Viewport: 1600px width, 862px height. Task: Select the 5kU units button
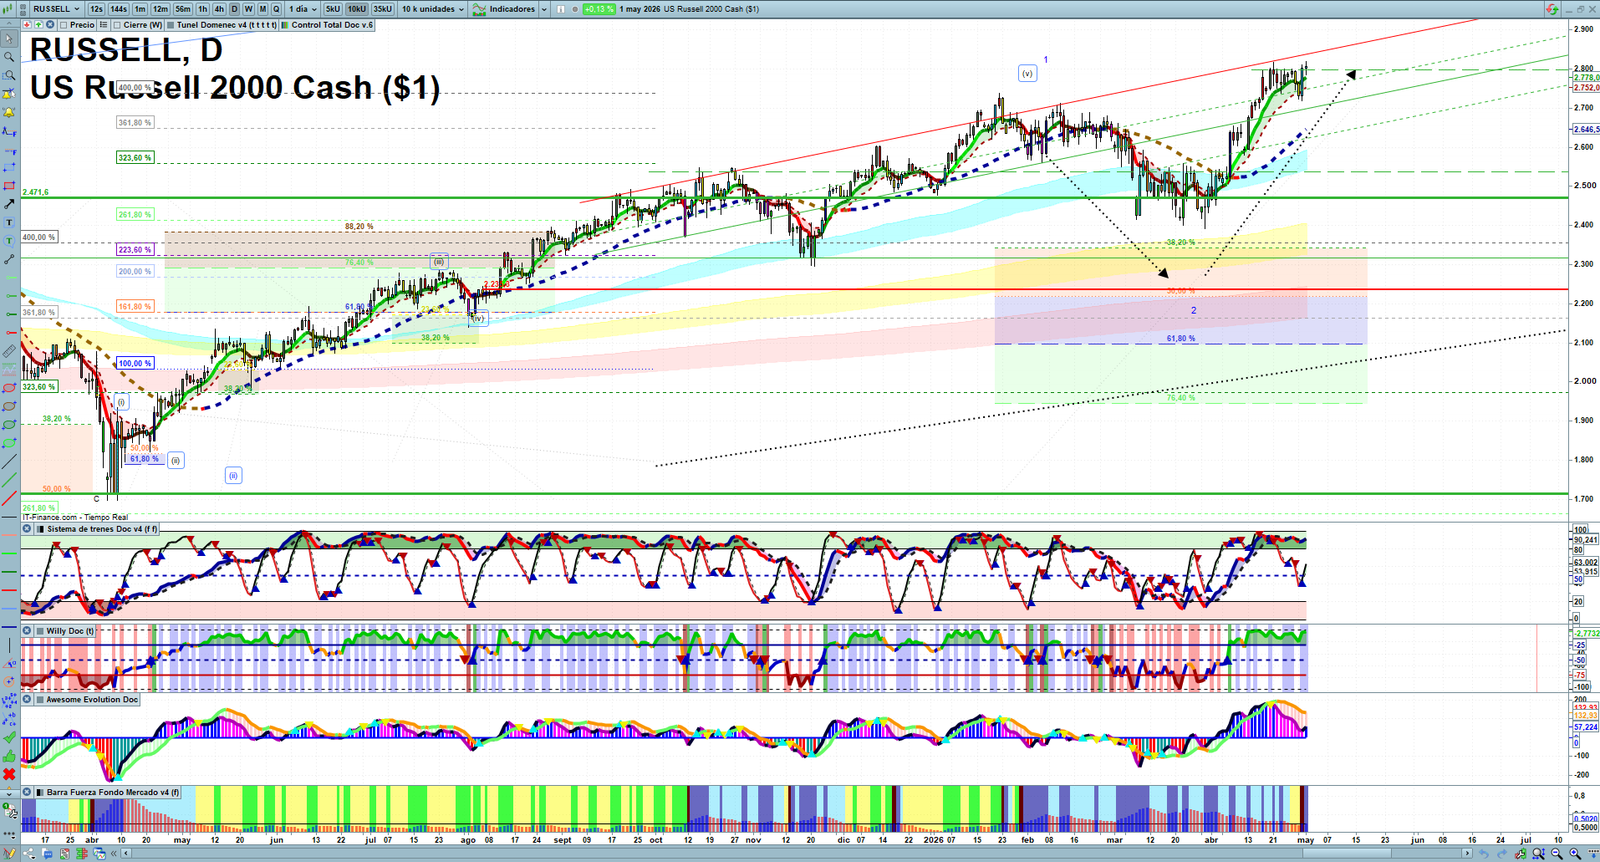tap(333, 9)
